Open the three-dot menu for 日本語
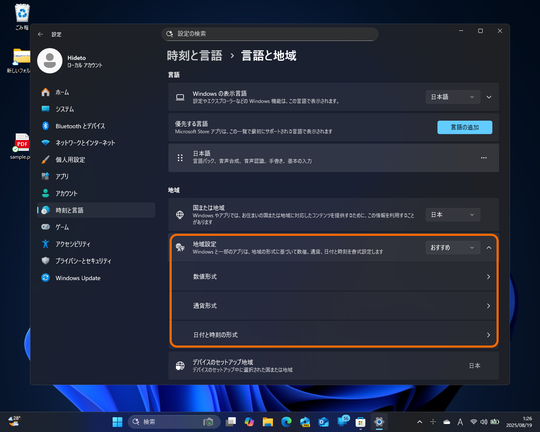540x432 pixels. (x=484, y=158)
